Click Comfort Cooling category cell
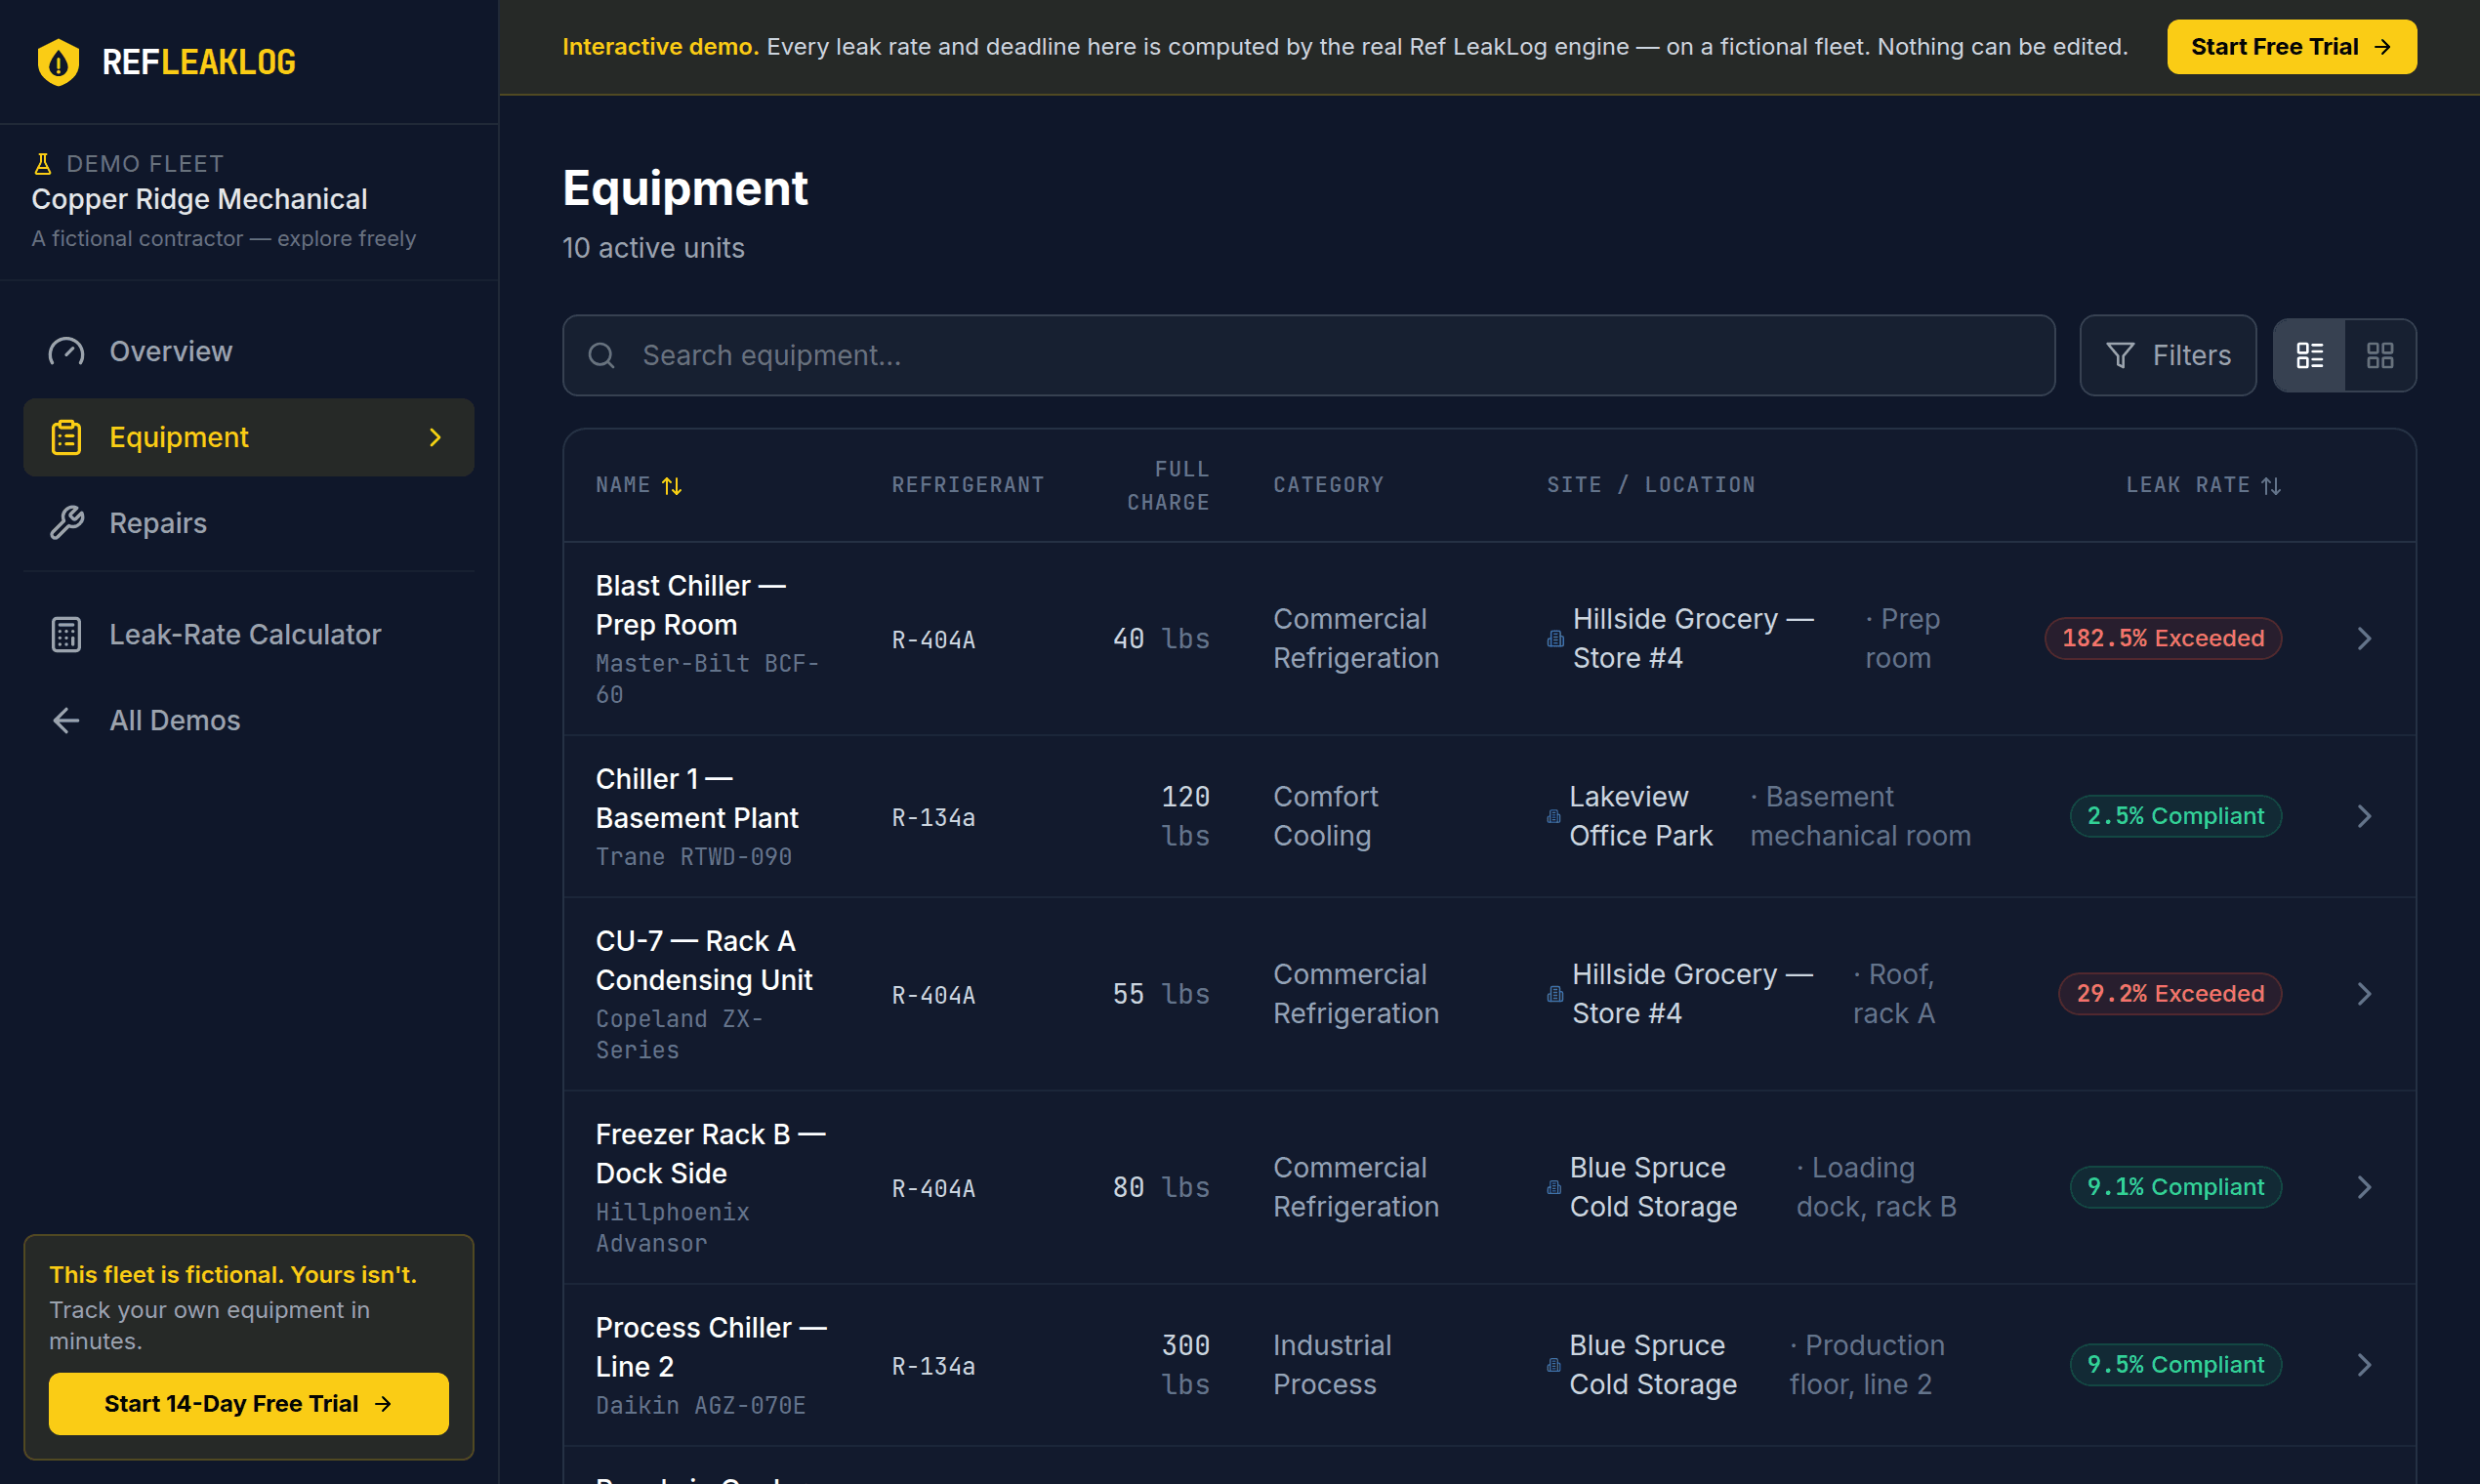Viewport: 2480px width, 1484px height. coord(1325,816)
